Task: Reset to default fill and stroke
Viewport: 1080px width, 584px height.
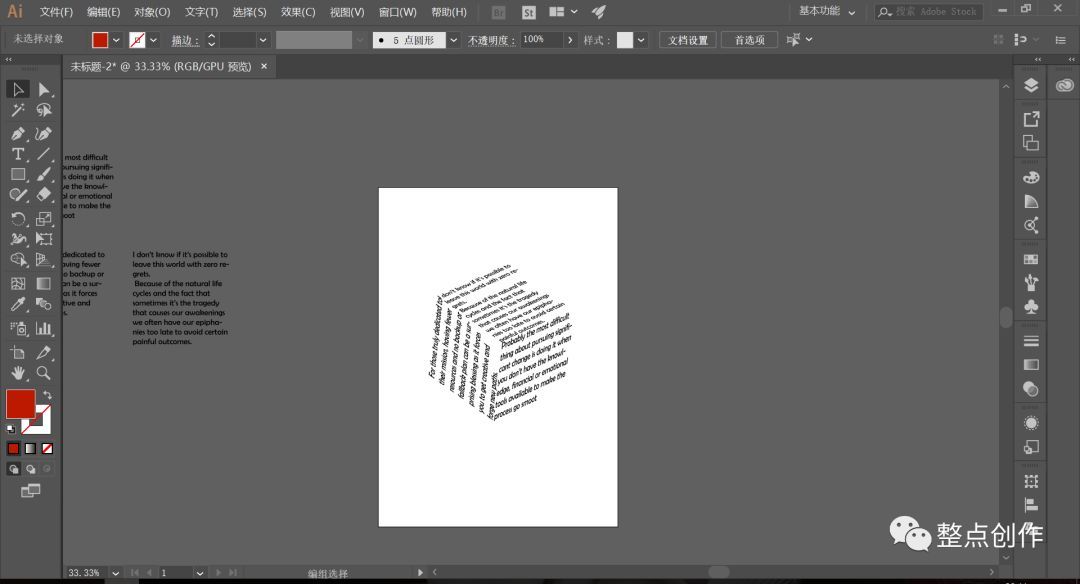Action: (11, 429)
